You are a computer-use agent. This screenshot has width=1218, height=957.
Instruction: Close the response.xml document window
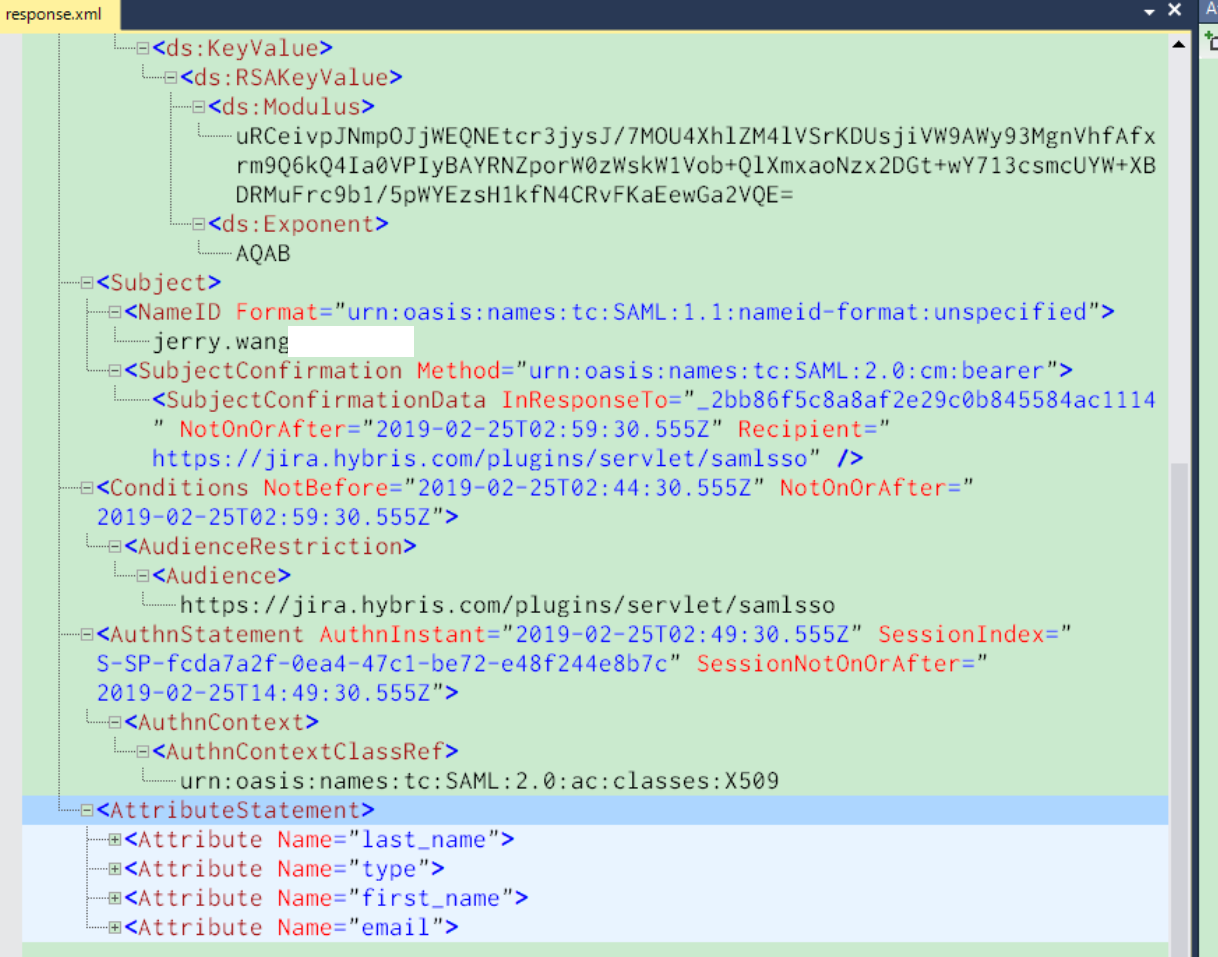[x=1174, y=10]
